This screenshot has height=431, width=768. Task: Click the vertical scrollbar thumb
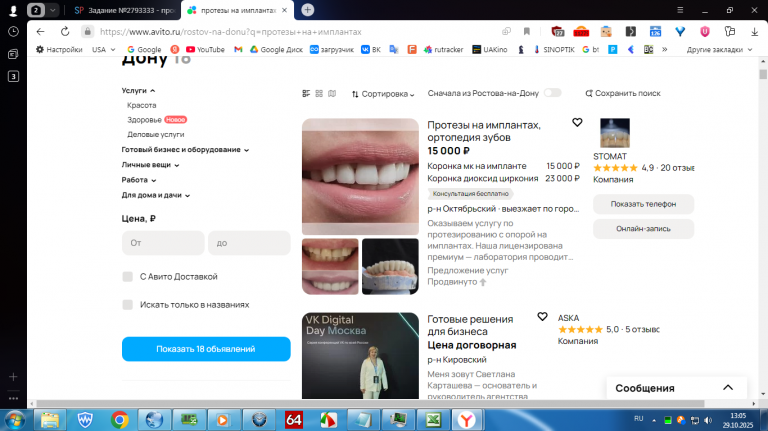(x=763, y=74)
